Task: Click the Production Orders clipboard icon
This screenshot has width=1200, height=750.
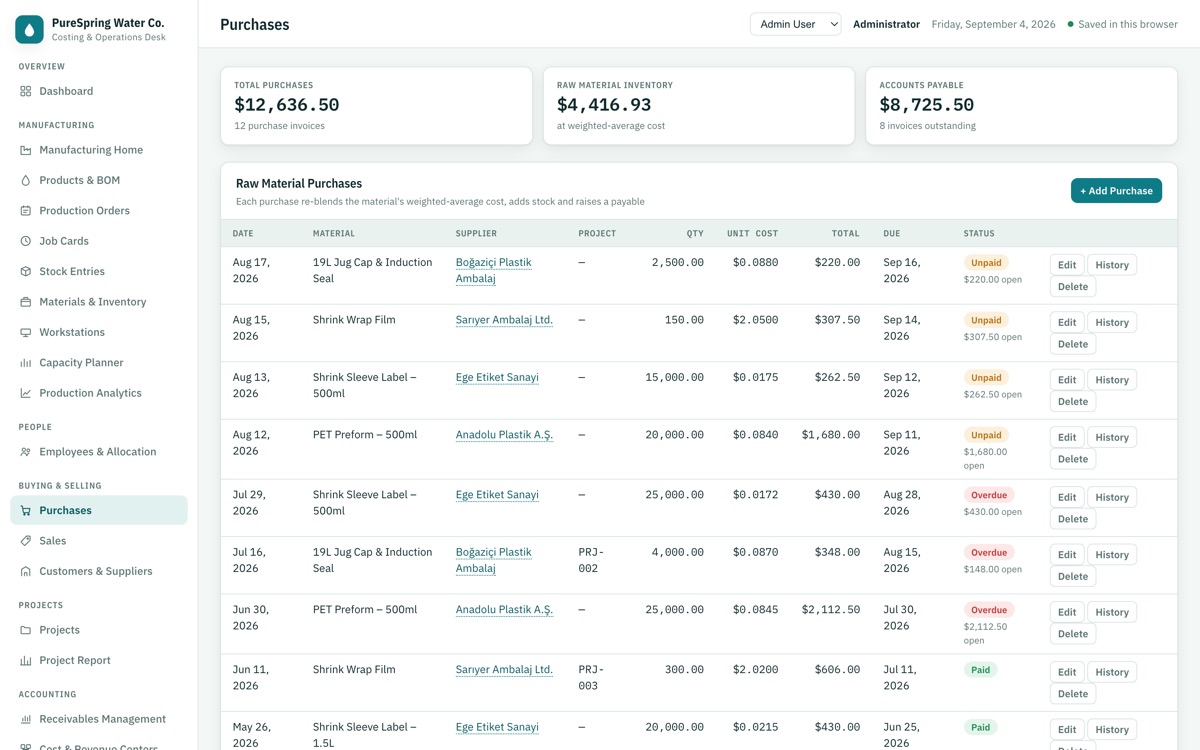Action: pyautogui.click(x=26, y=211)
